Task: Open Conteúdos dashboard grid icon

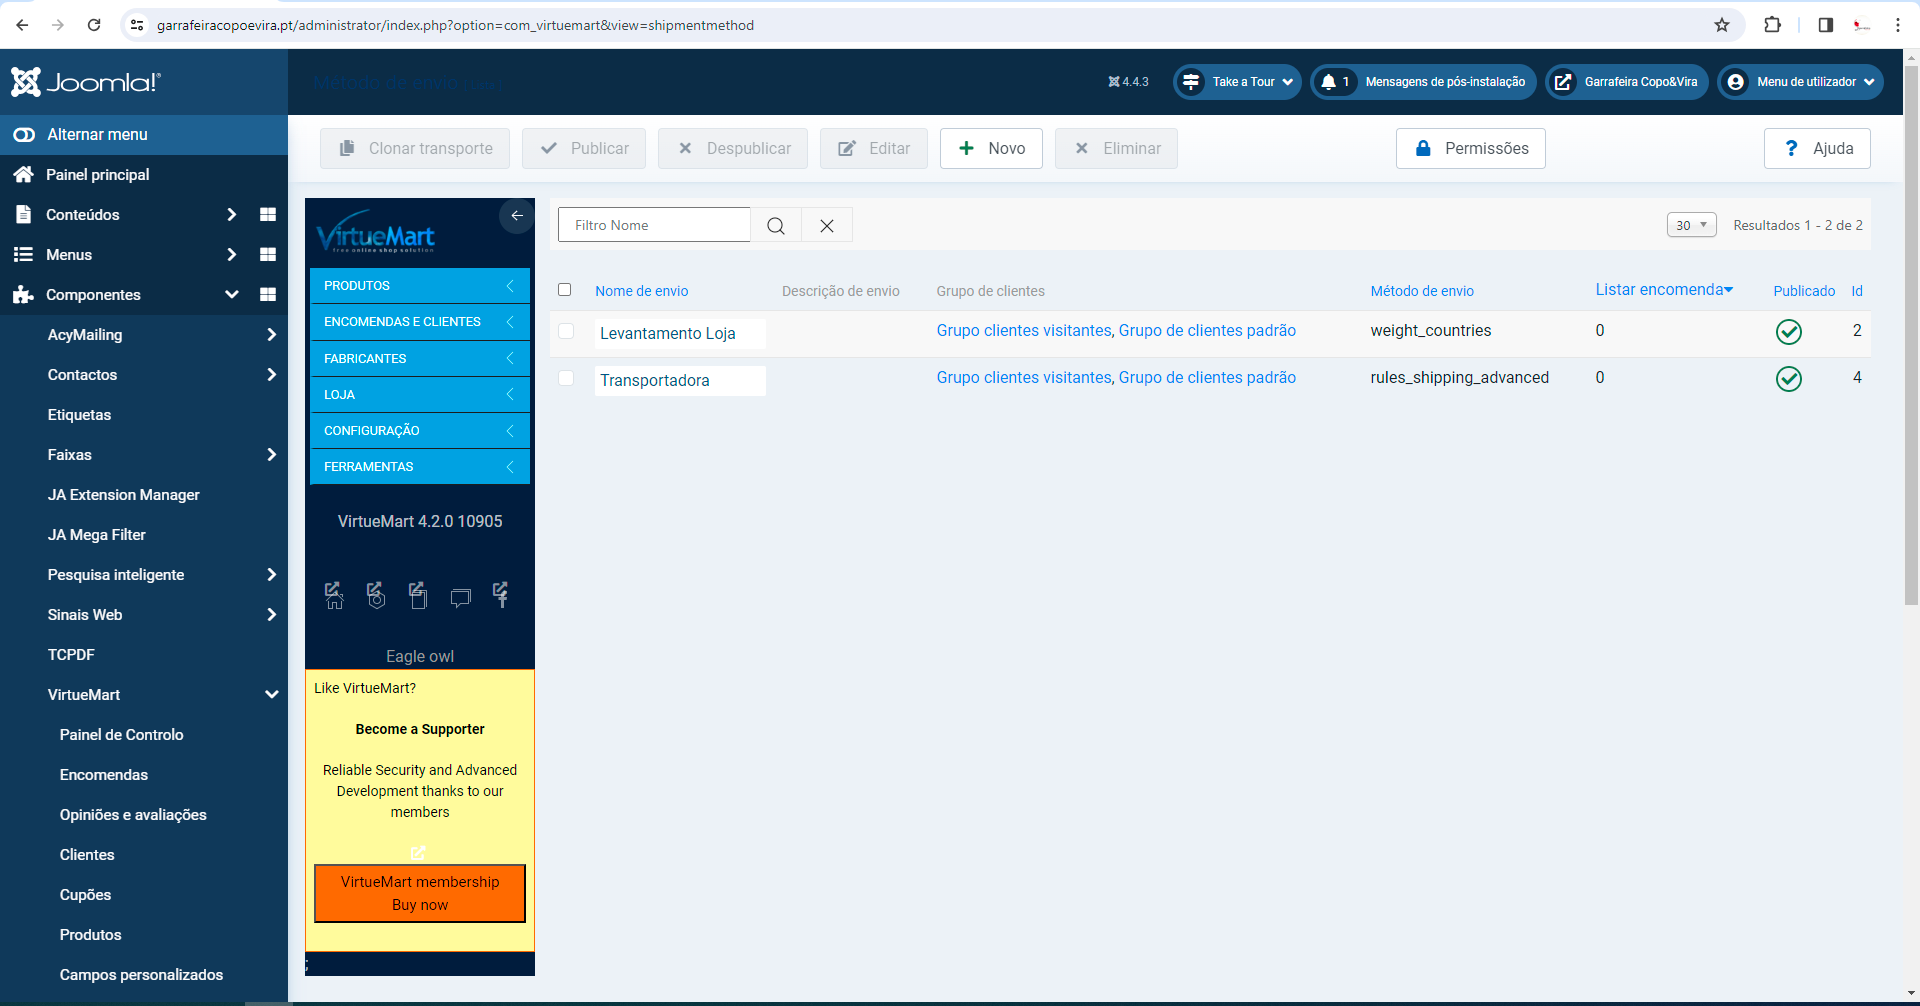Action: [268, 215]
